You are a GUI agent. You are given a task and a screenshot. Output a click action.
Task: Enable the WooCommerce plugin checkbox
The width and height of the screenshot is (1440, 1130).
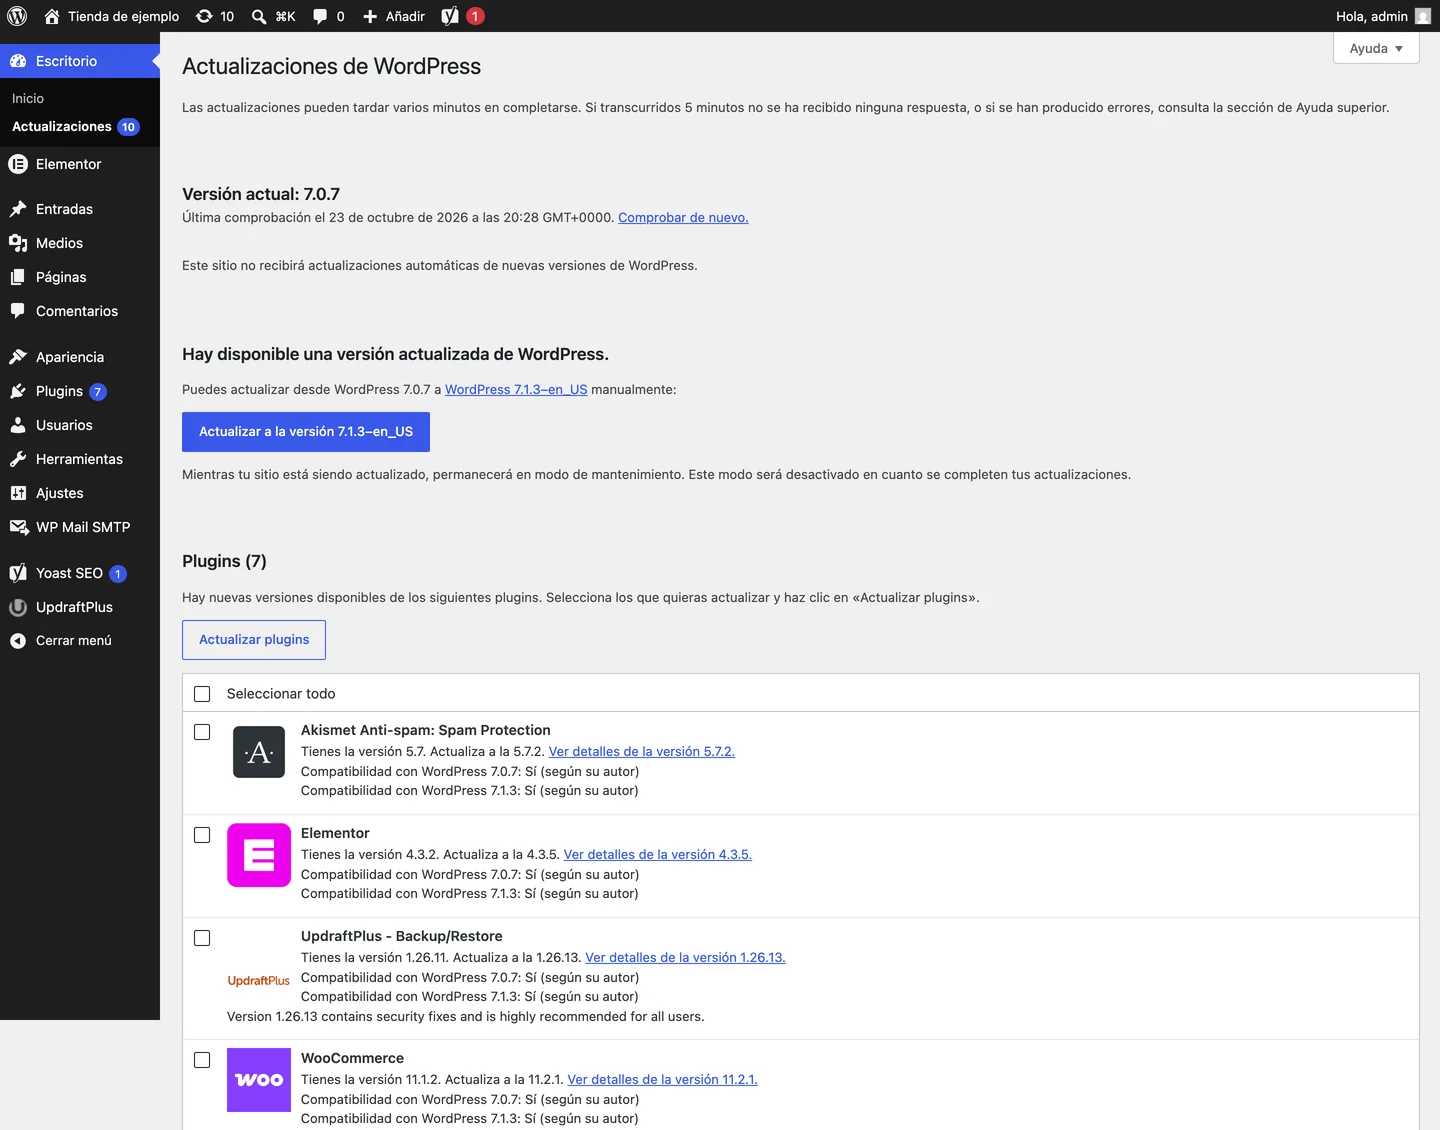(x=202, y=1060)
